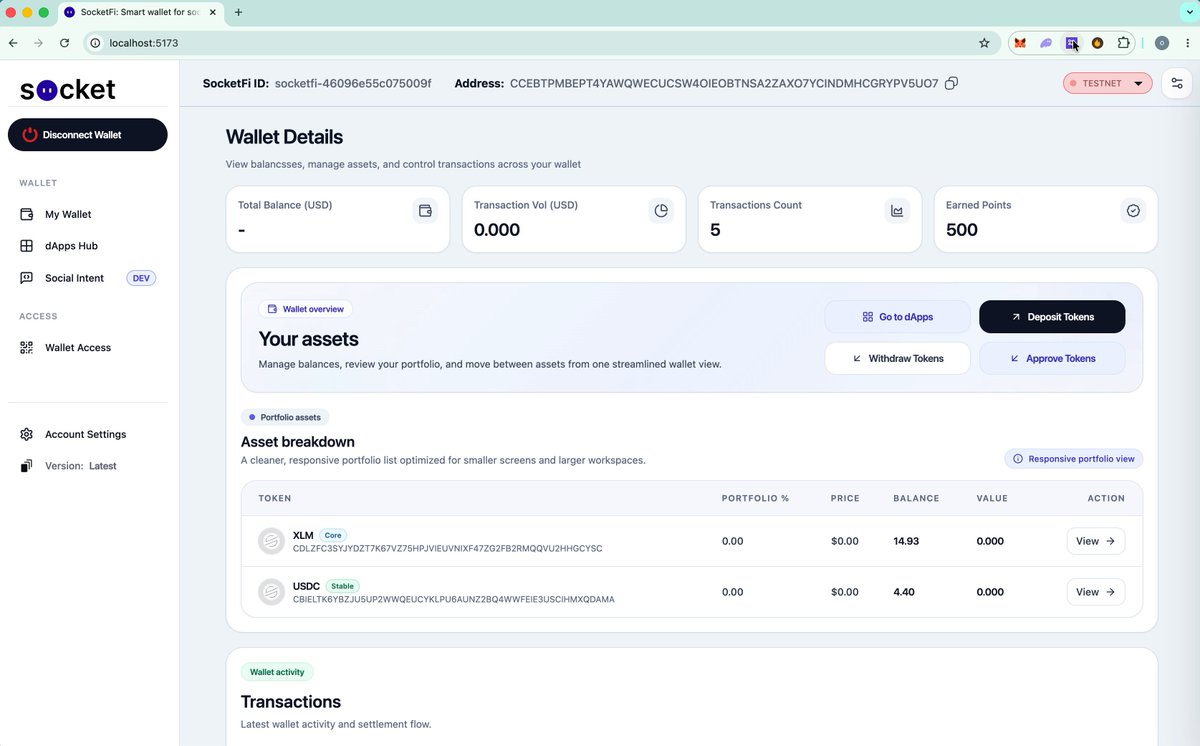
Task: Click the address bar showing localhost:5173
Action: point(540,43)
